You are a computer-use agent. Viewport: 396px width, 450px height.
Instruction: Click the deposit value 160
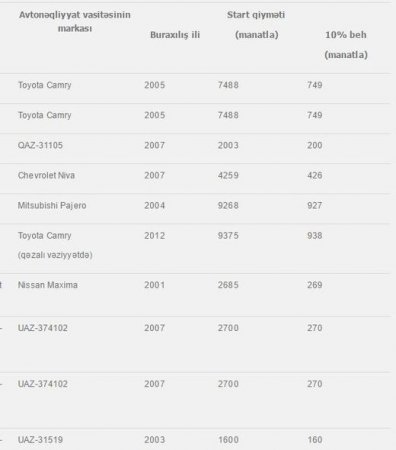pyautogui.click(x=315, y=440)
